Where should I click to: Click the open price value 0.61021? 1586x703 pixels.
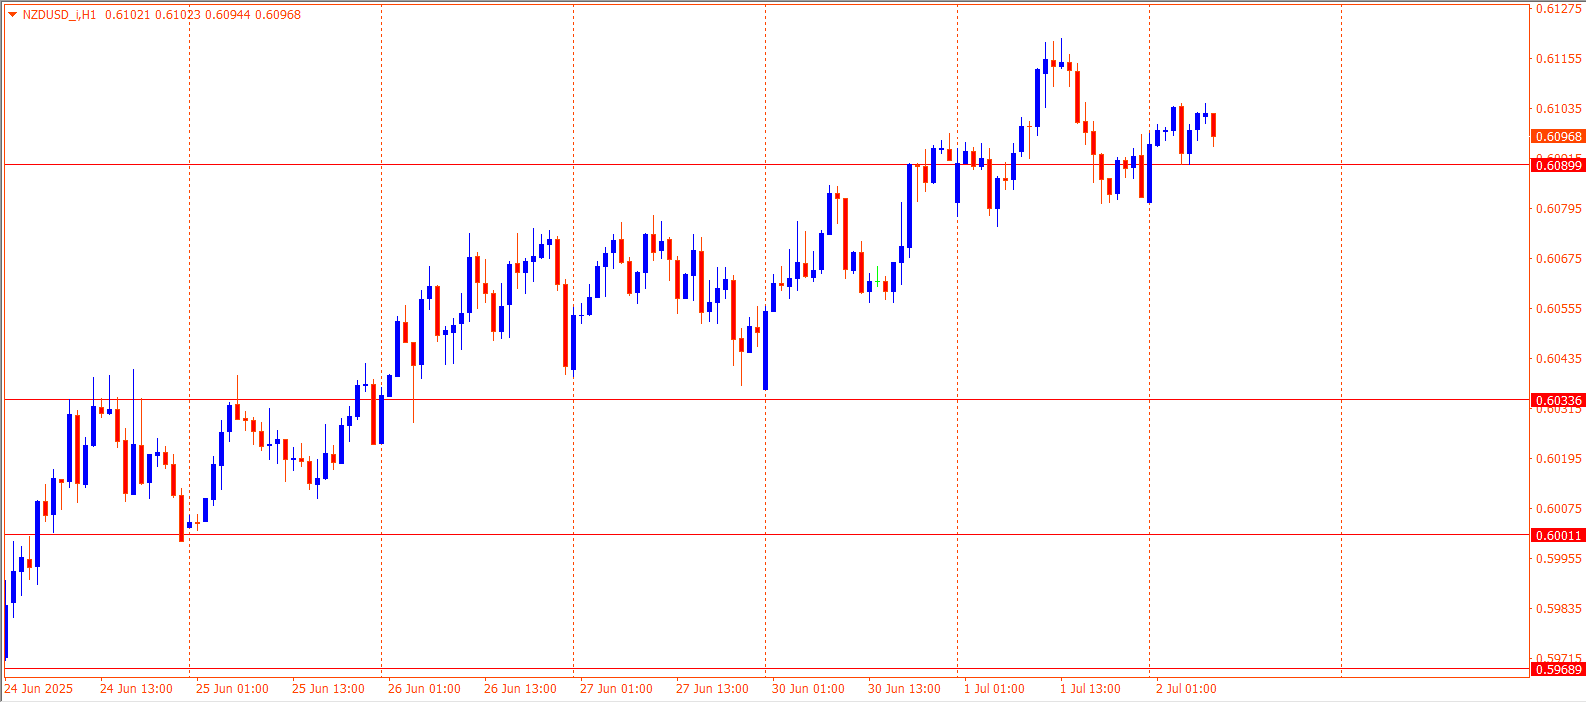coord(126,15)
